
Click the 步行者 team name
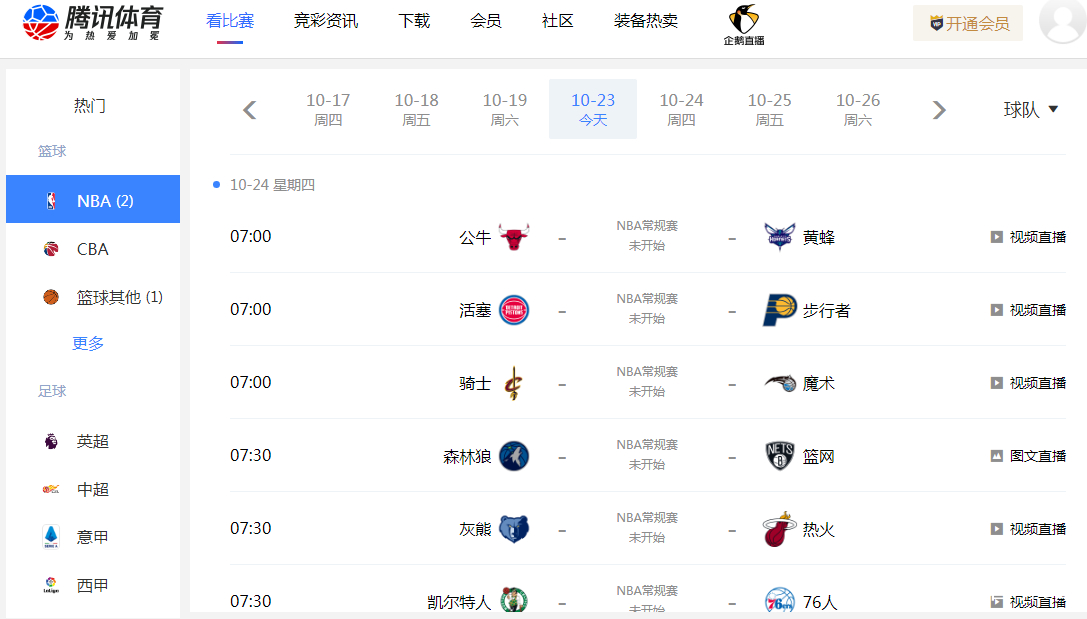pyautogui.click(x=826, y=311)
